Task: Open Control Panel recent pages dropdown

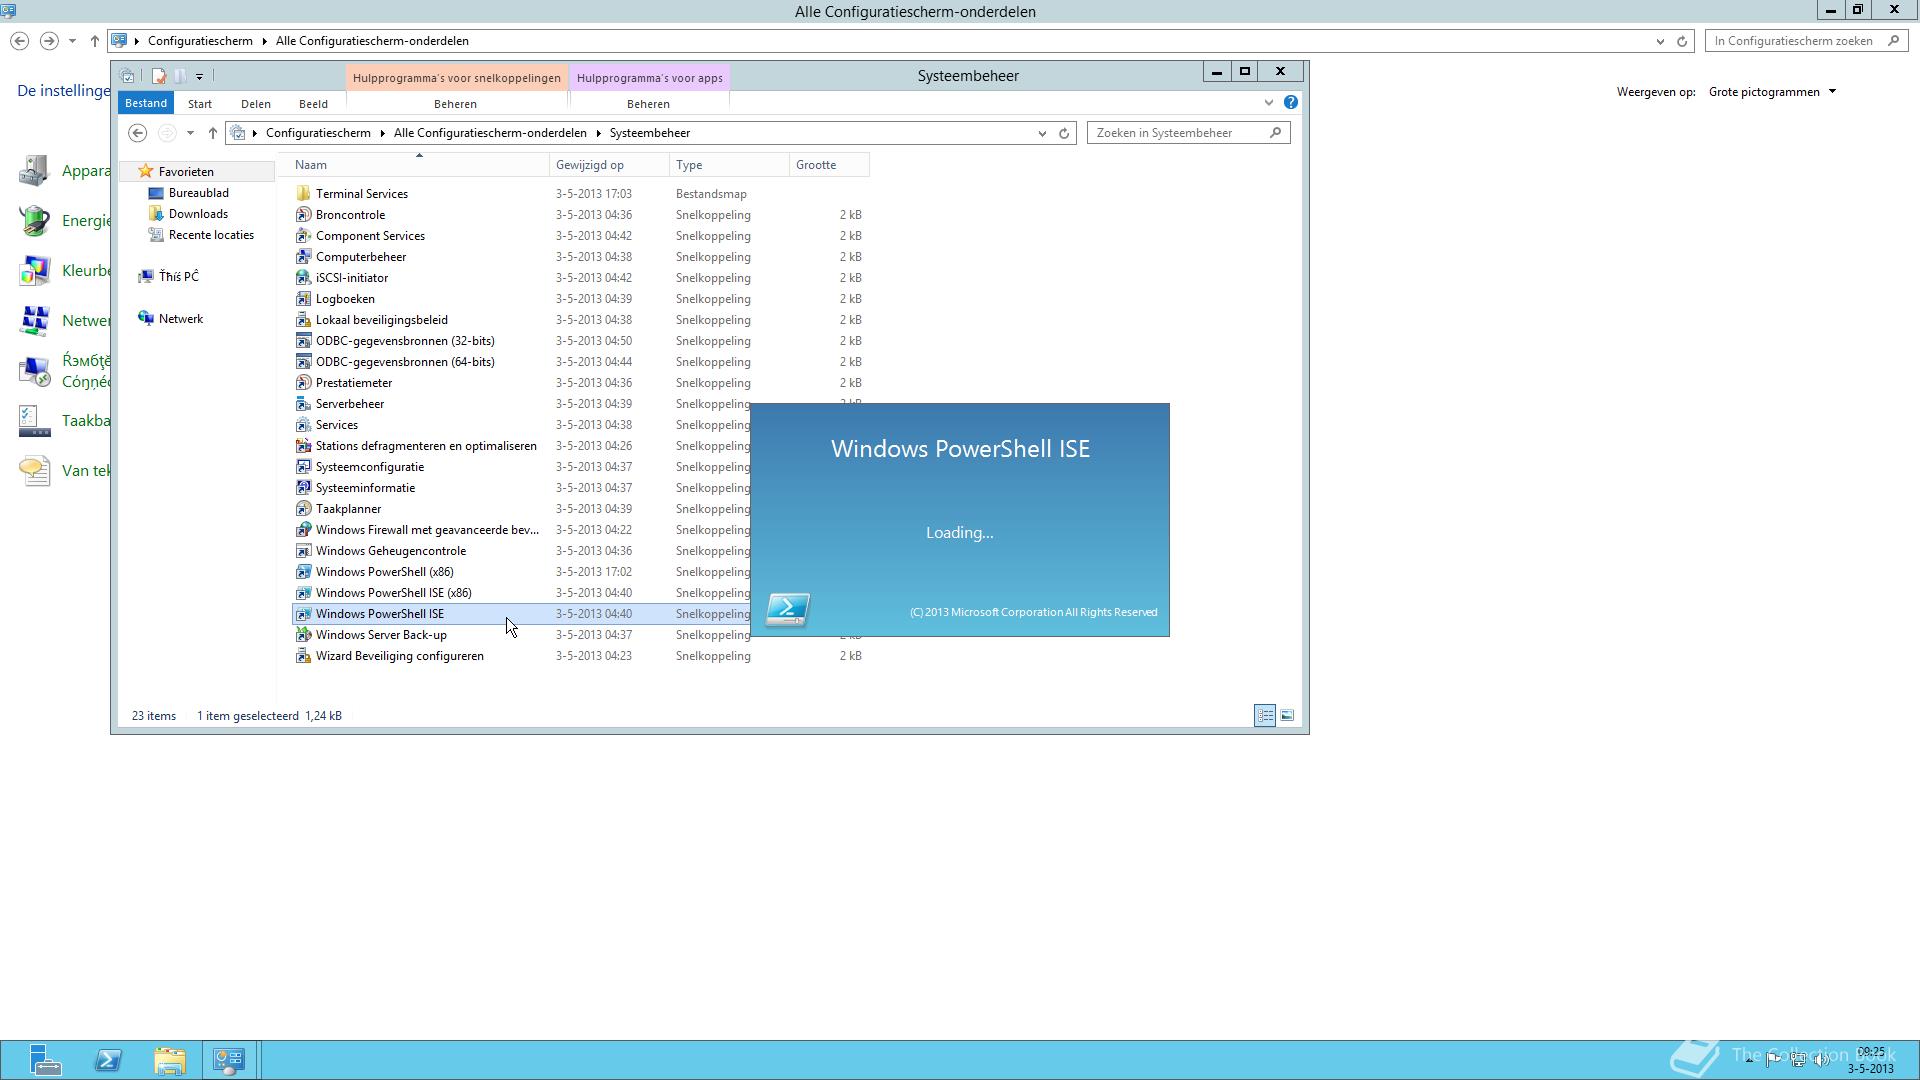Action: click(x=72, y=41)
